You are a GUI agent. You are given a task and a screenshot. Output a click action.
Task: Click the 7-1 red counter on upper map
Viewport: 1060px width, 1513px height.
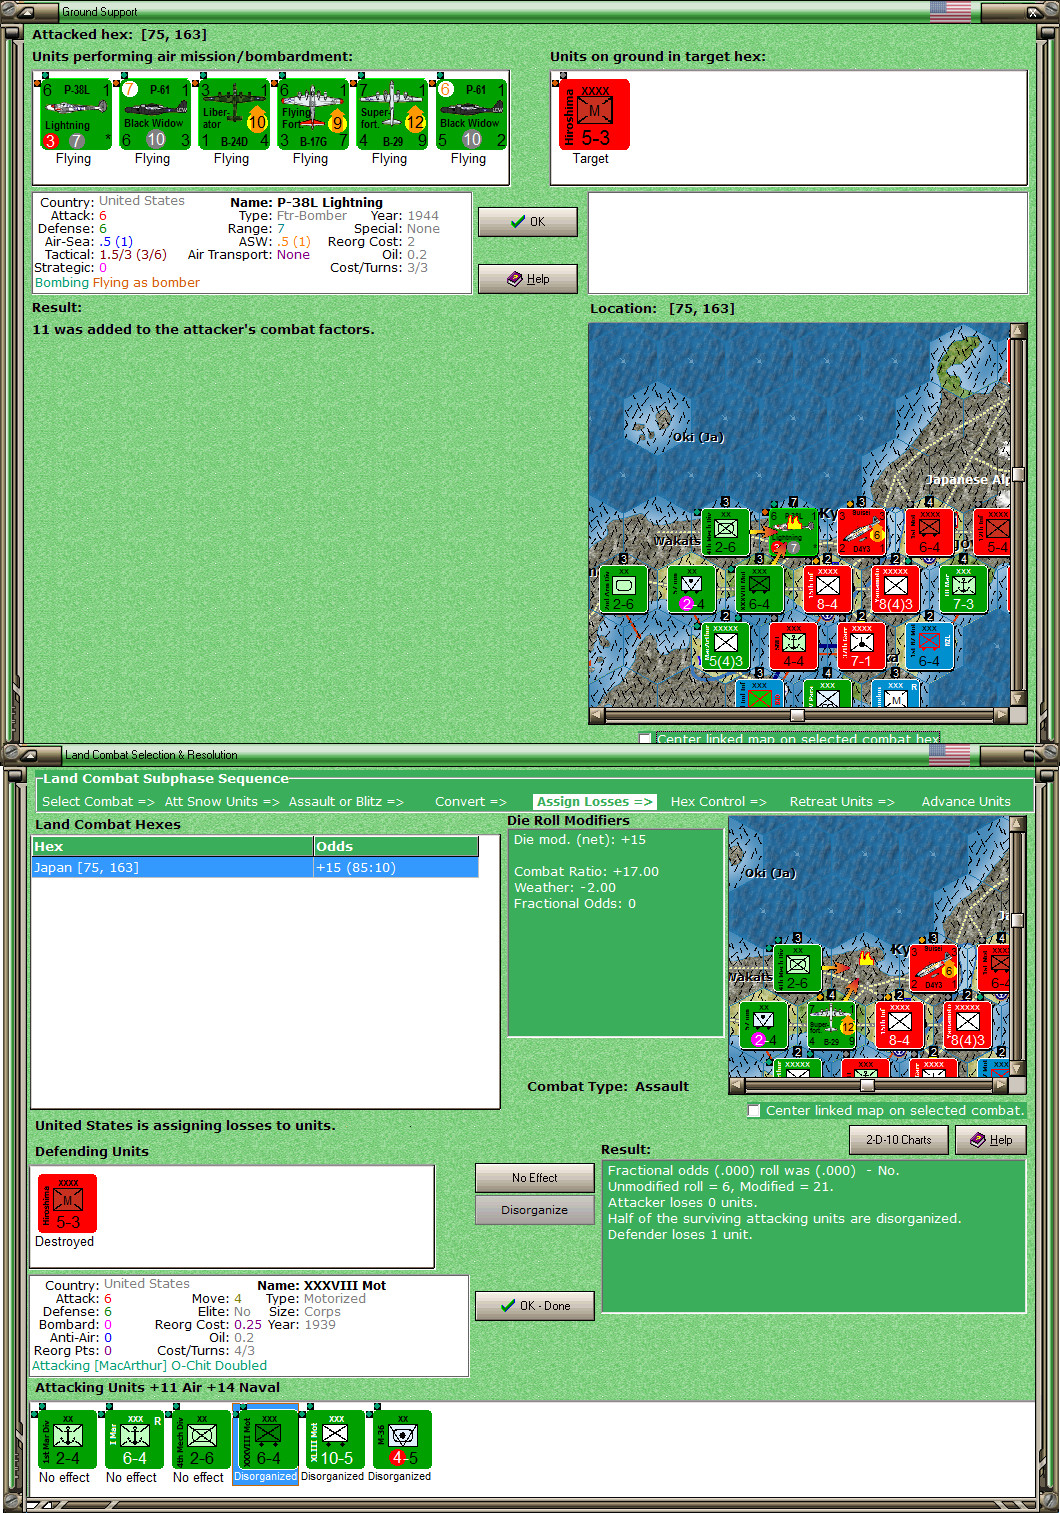pos(861,646)
